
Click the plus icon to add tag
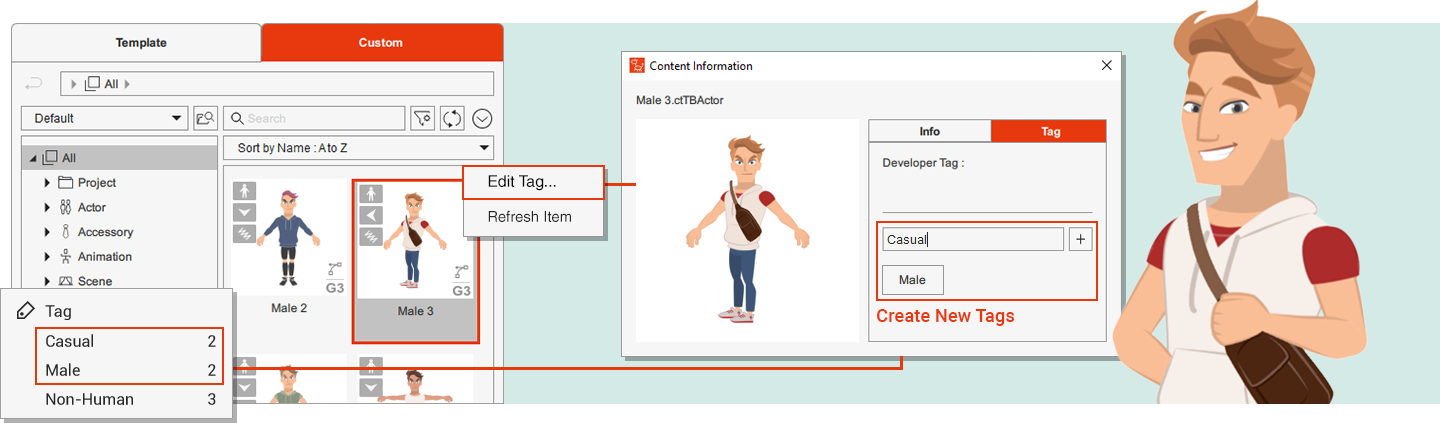tap(1080, 239)
